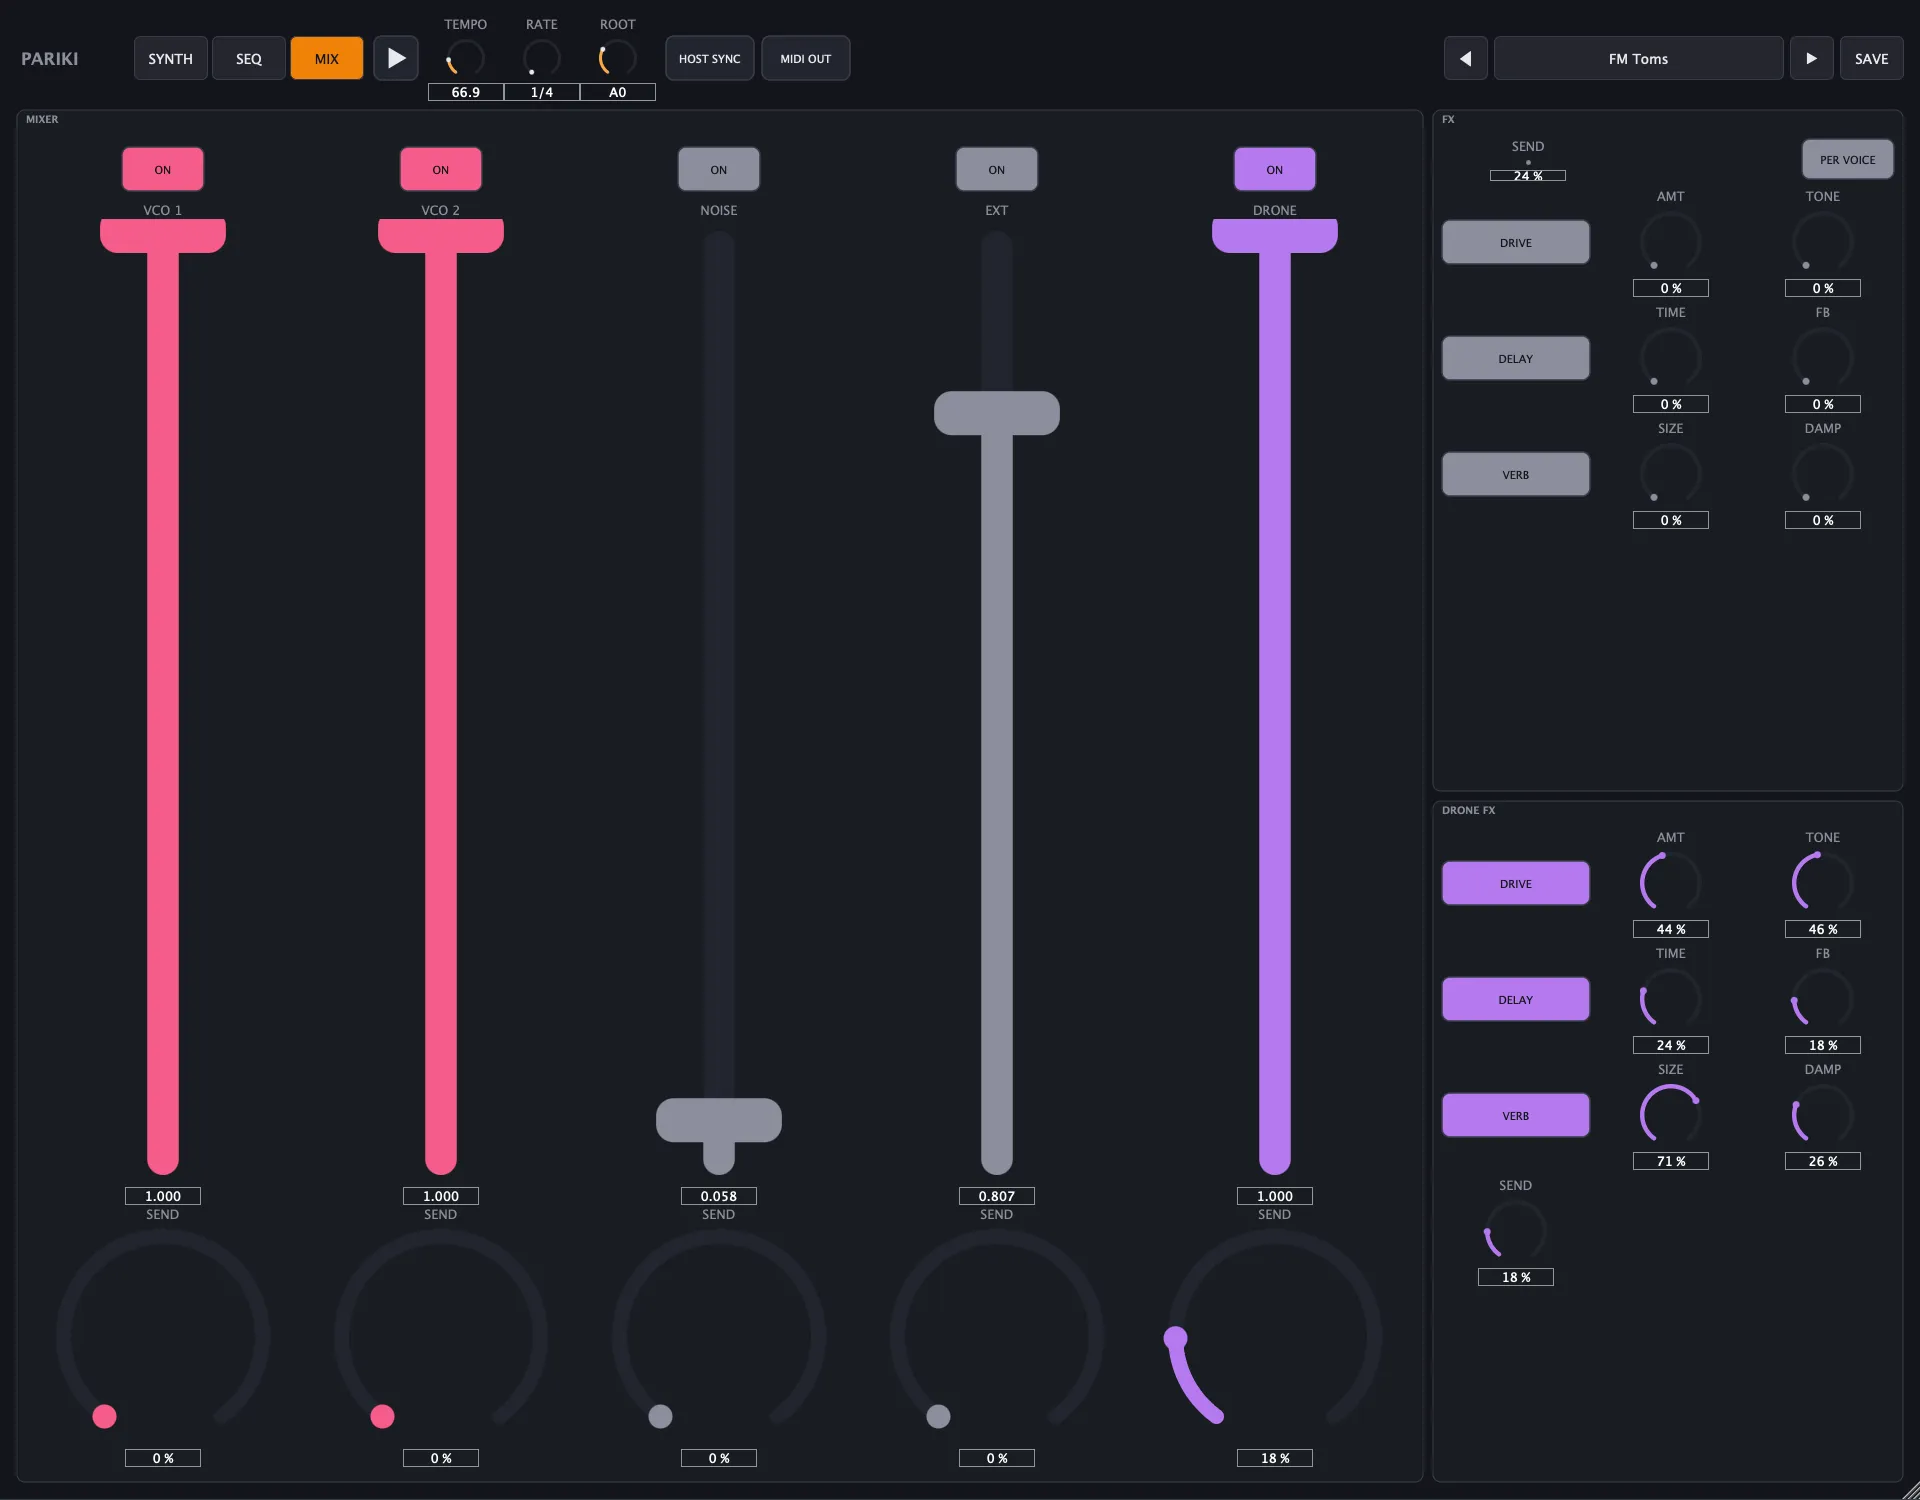
Task: Click the EXT level value 0.807
Action: tap(997, 1196)
